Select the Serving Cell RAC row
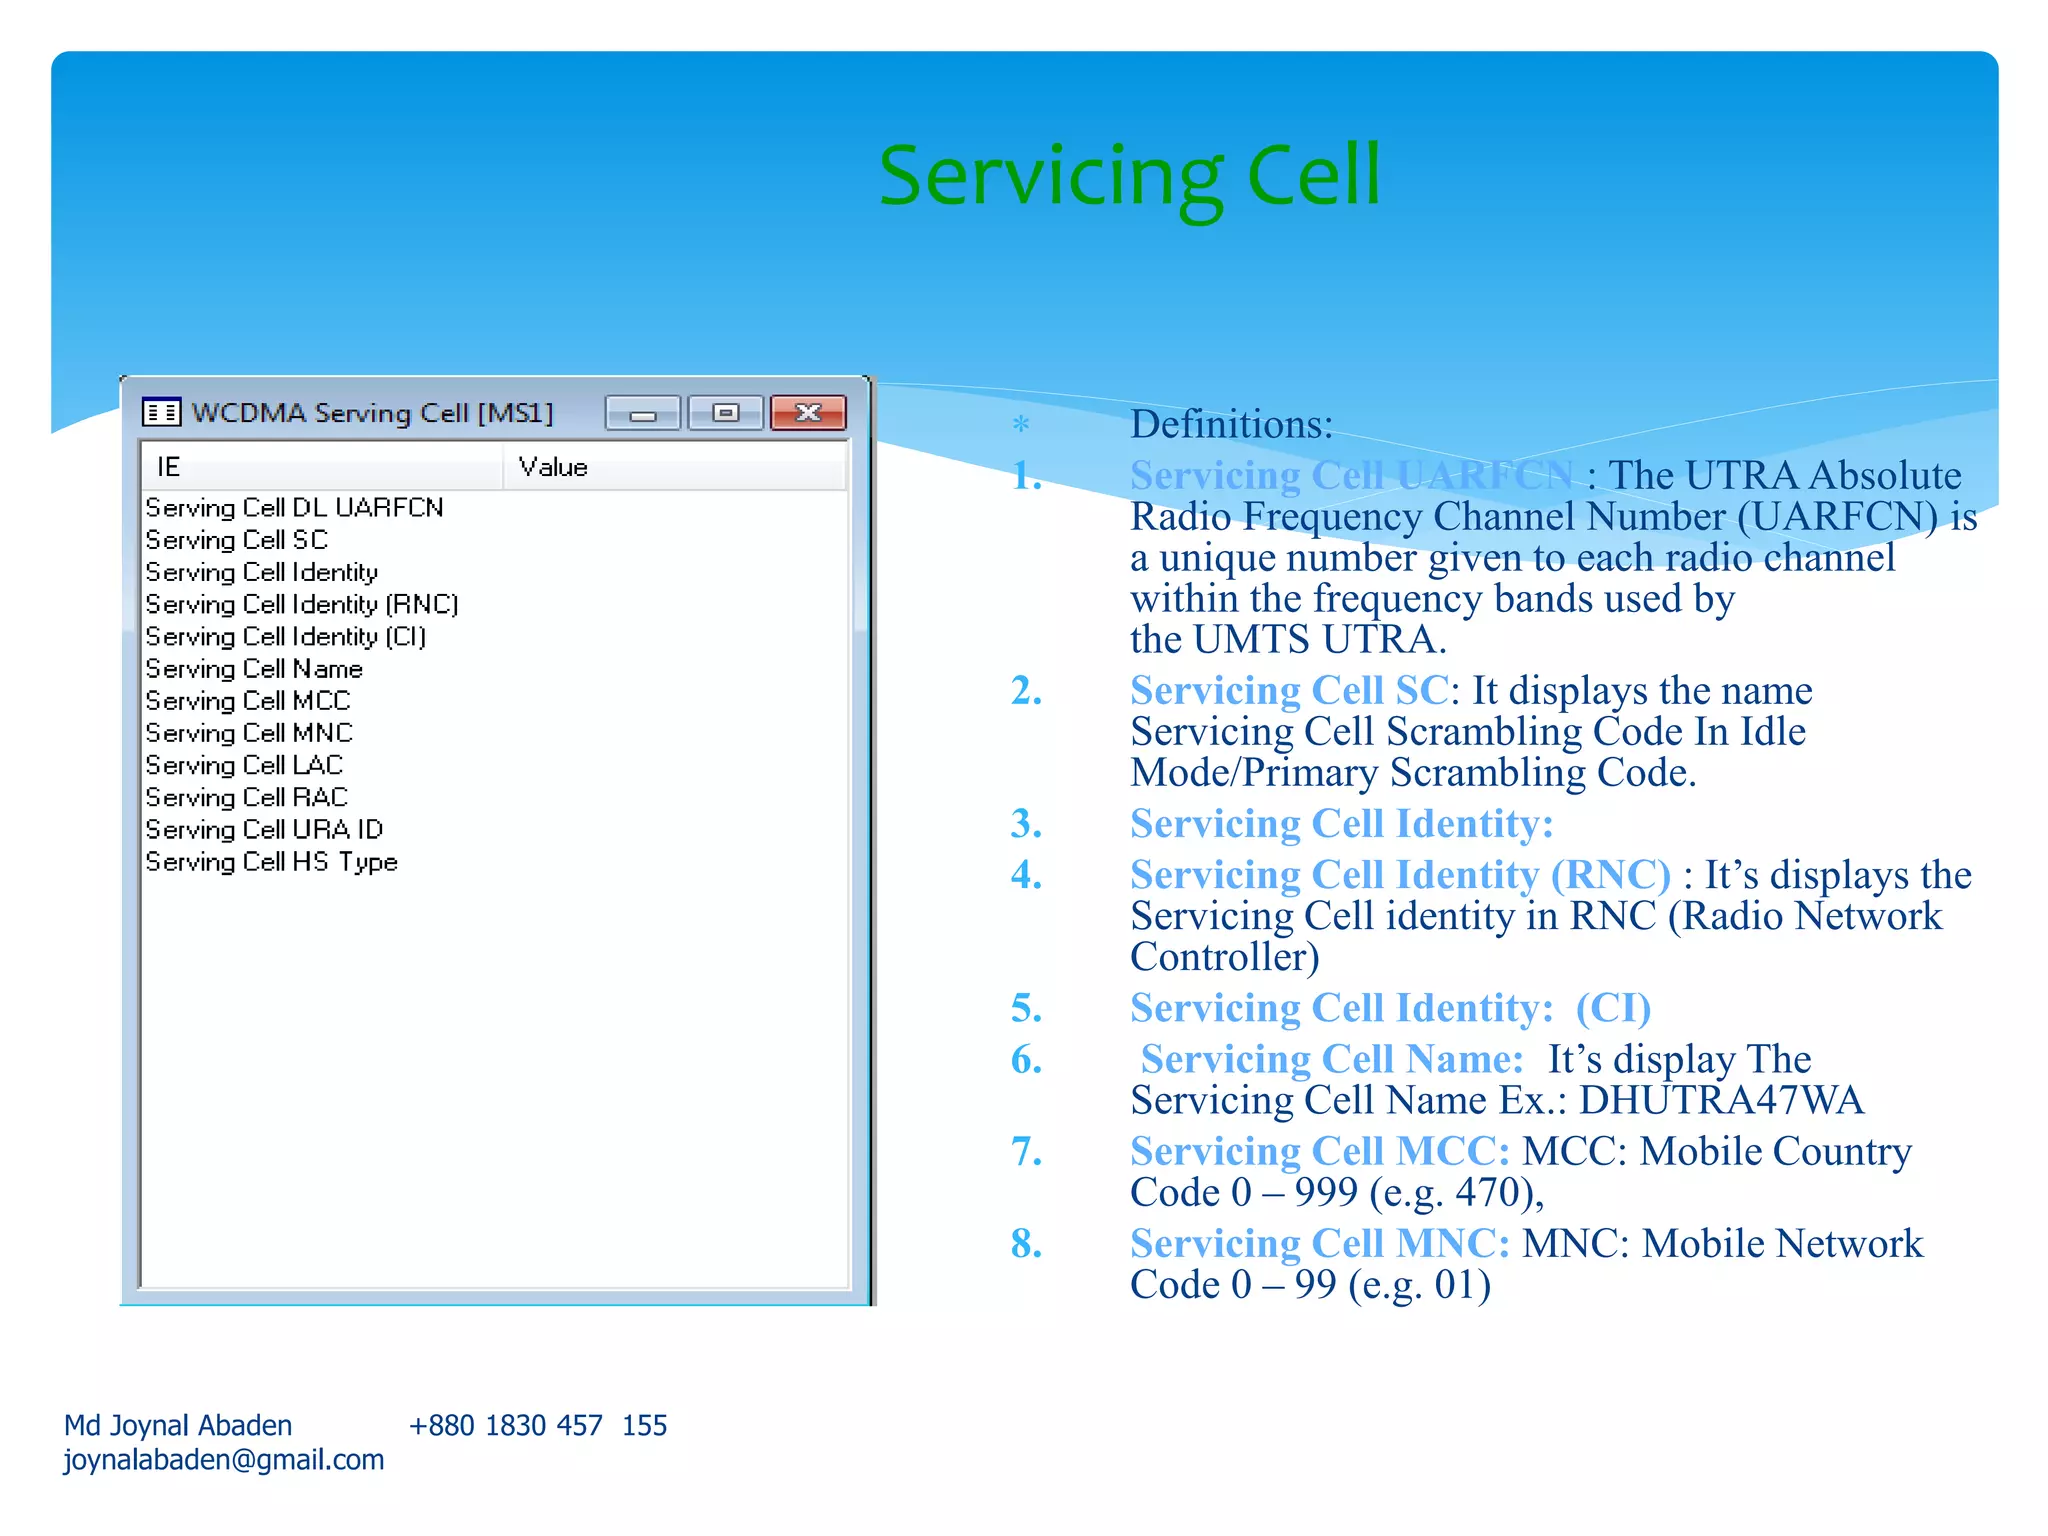 tap(247, 797)
